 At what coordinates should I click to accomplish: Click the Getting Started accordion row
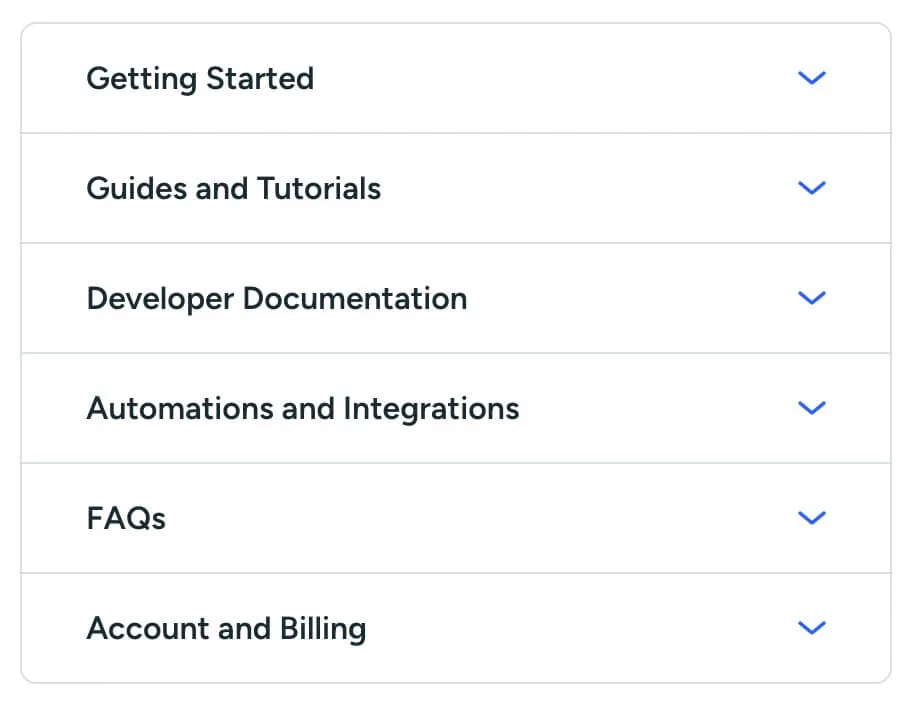[x=456, y=78]
